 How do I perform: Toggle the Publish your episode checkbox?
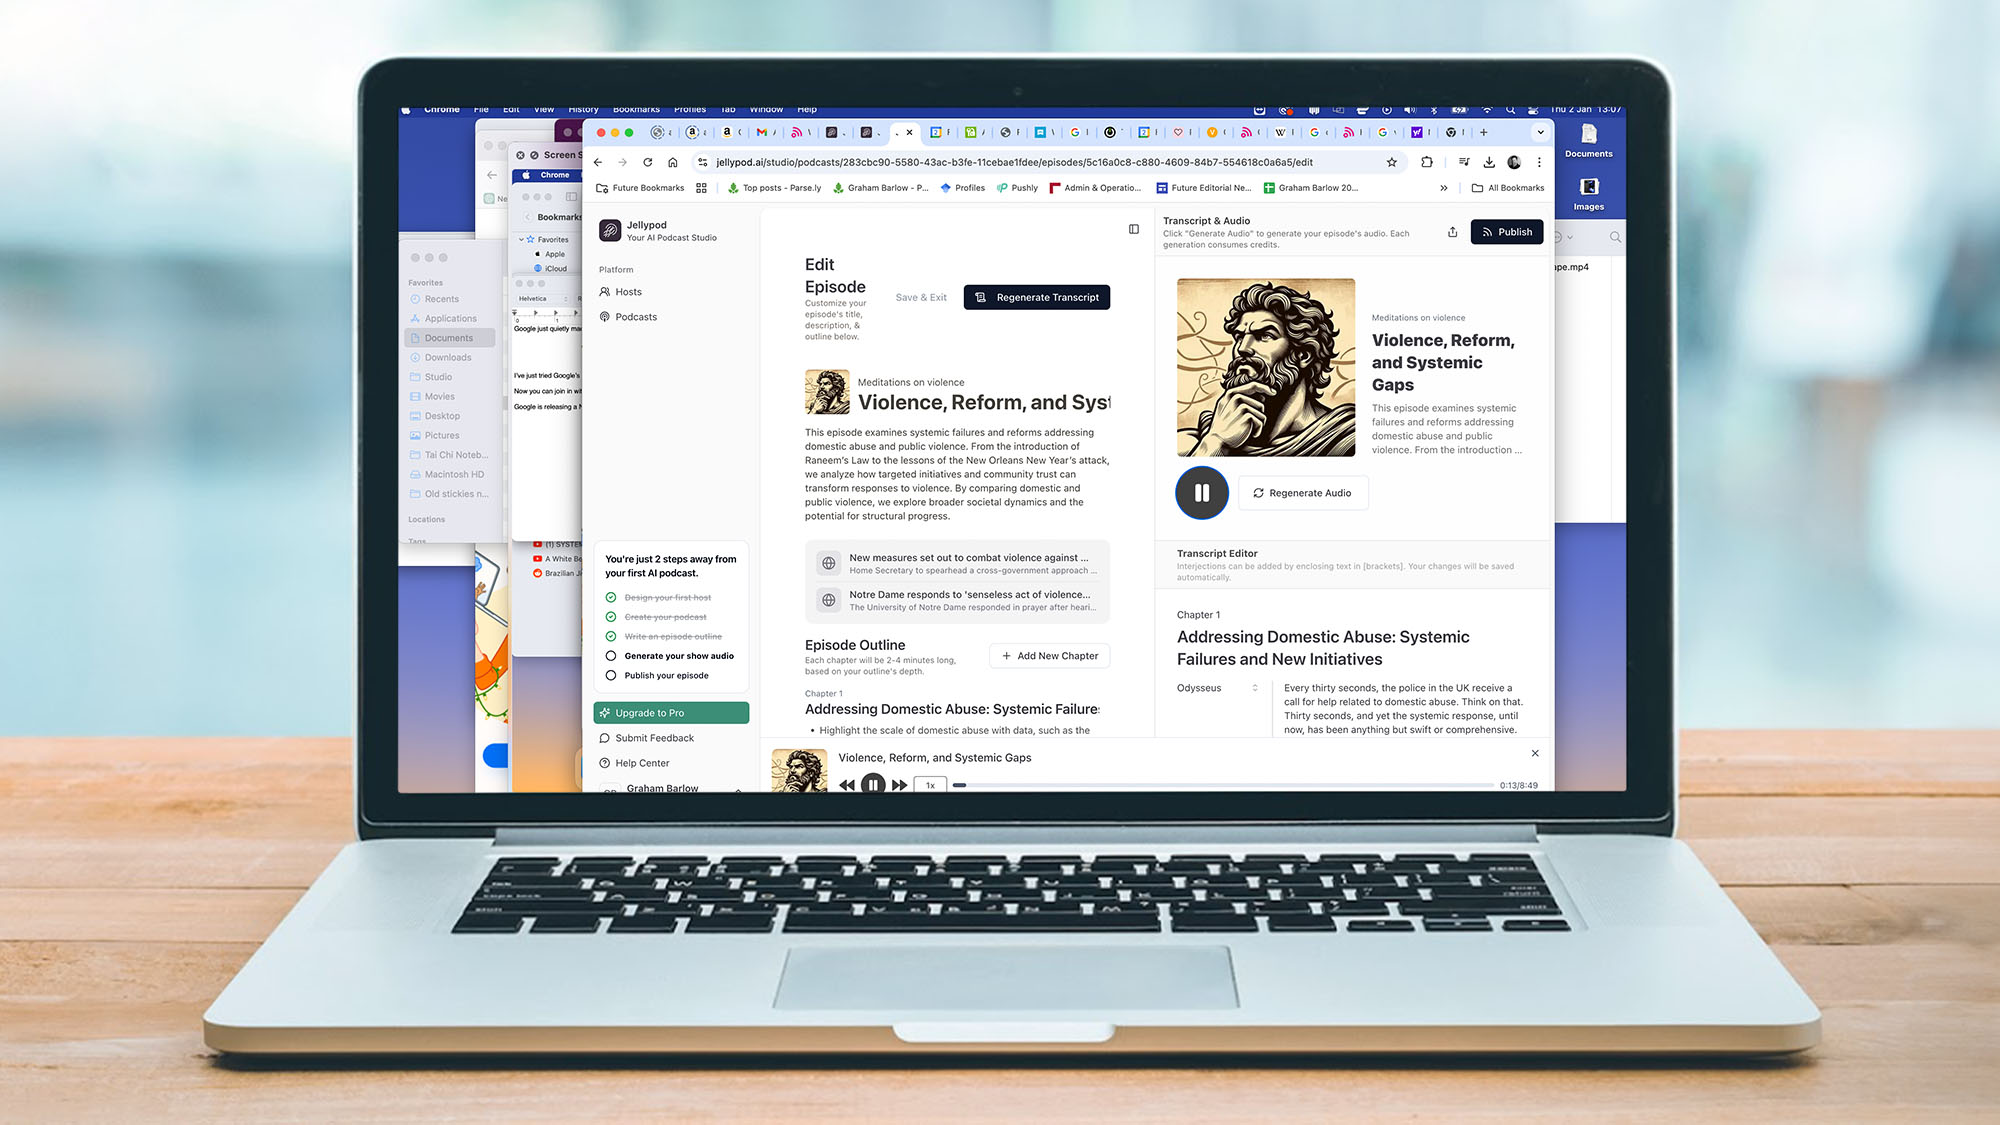(x=611, y=676)
